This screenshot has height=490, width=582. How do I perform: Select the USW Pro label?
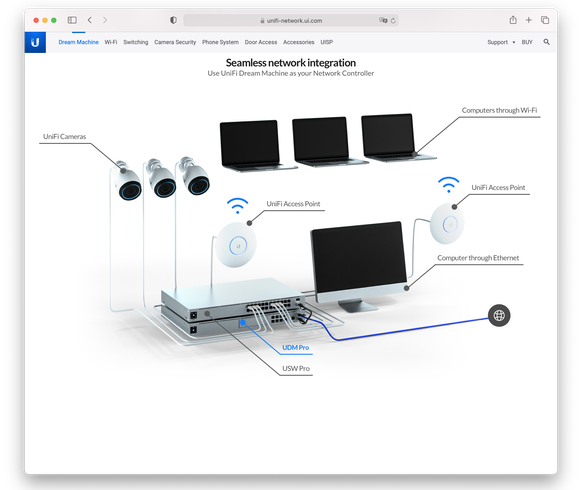click(x=296, y=369)
